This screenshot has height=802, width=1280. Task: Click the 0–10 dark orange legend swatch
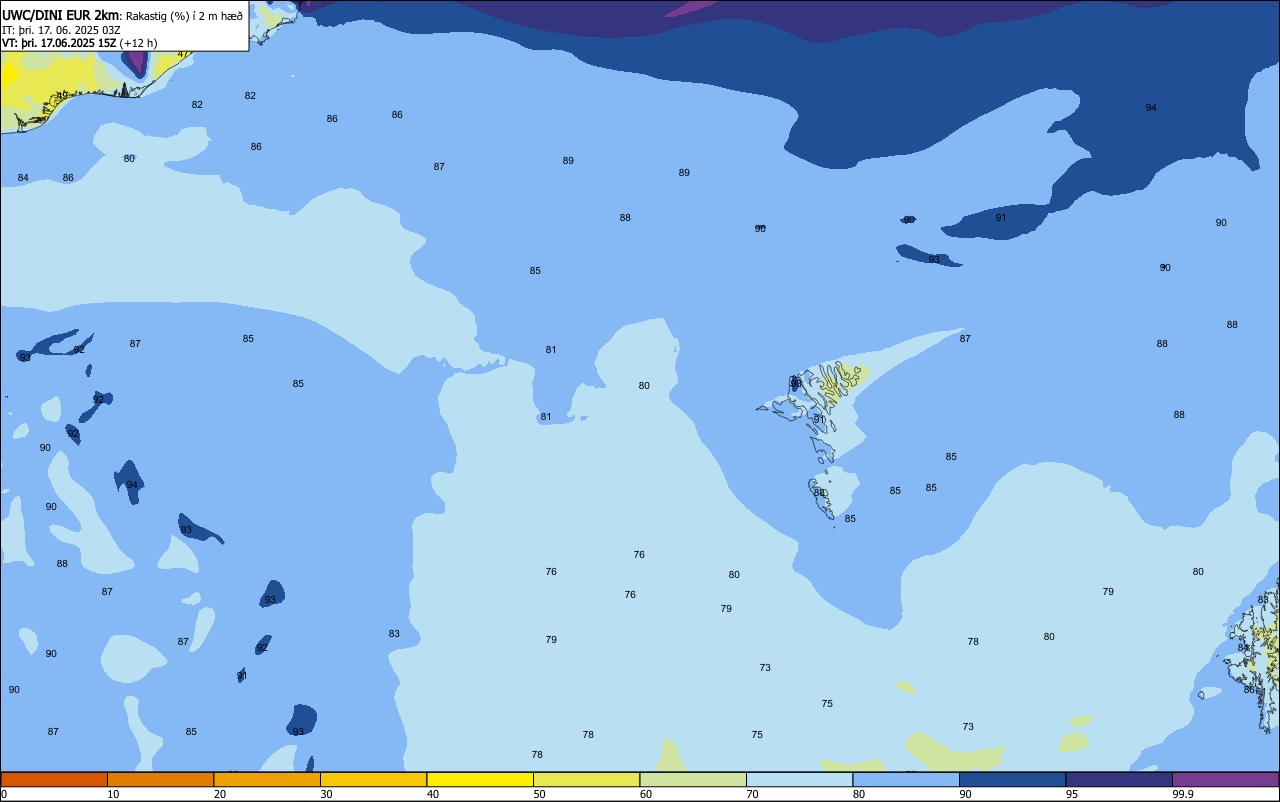tap(54, 779)
